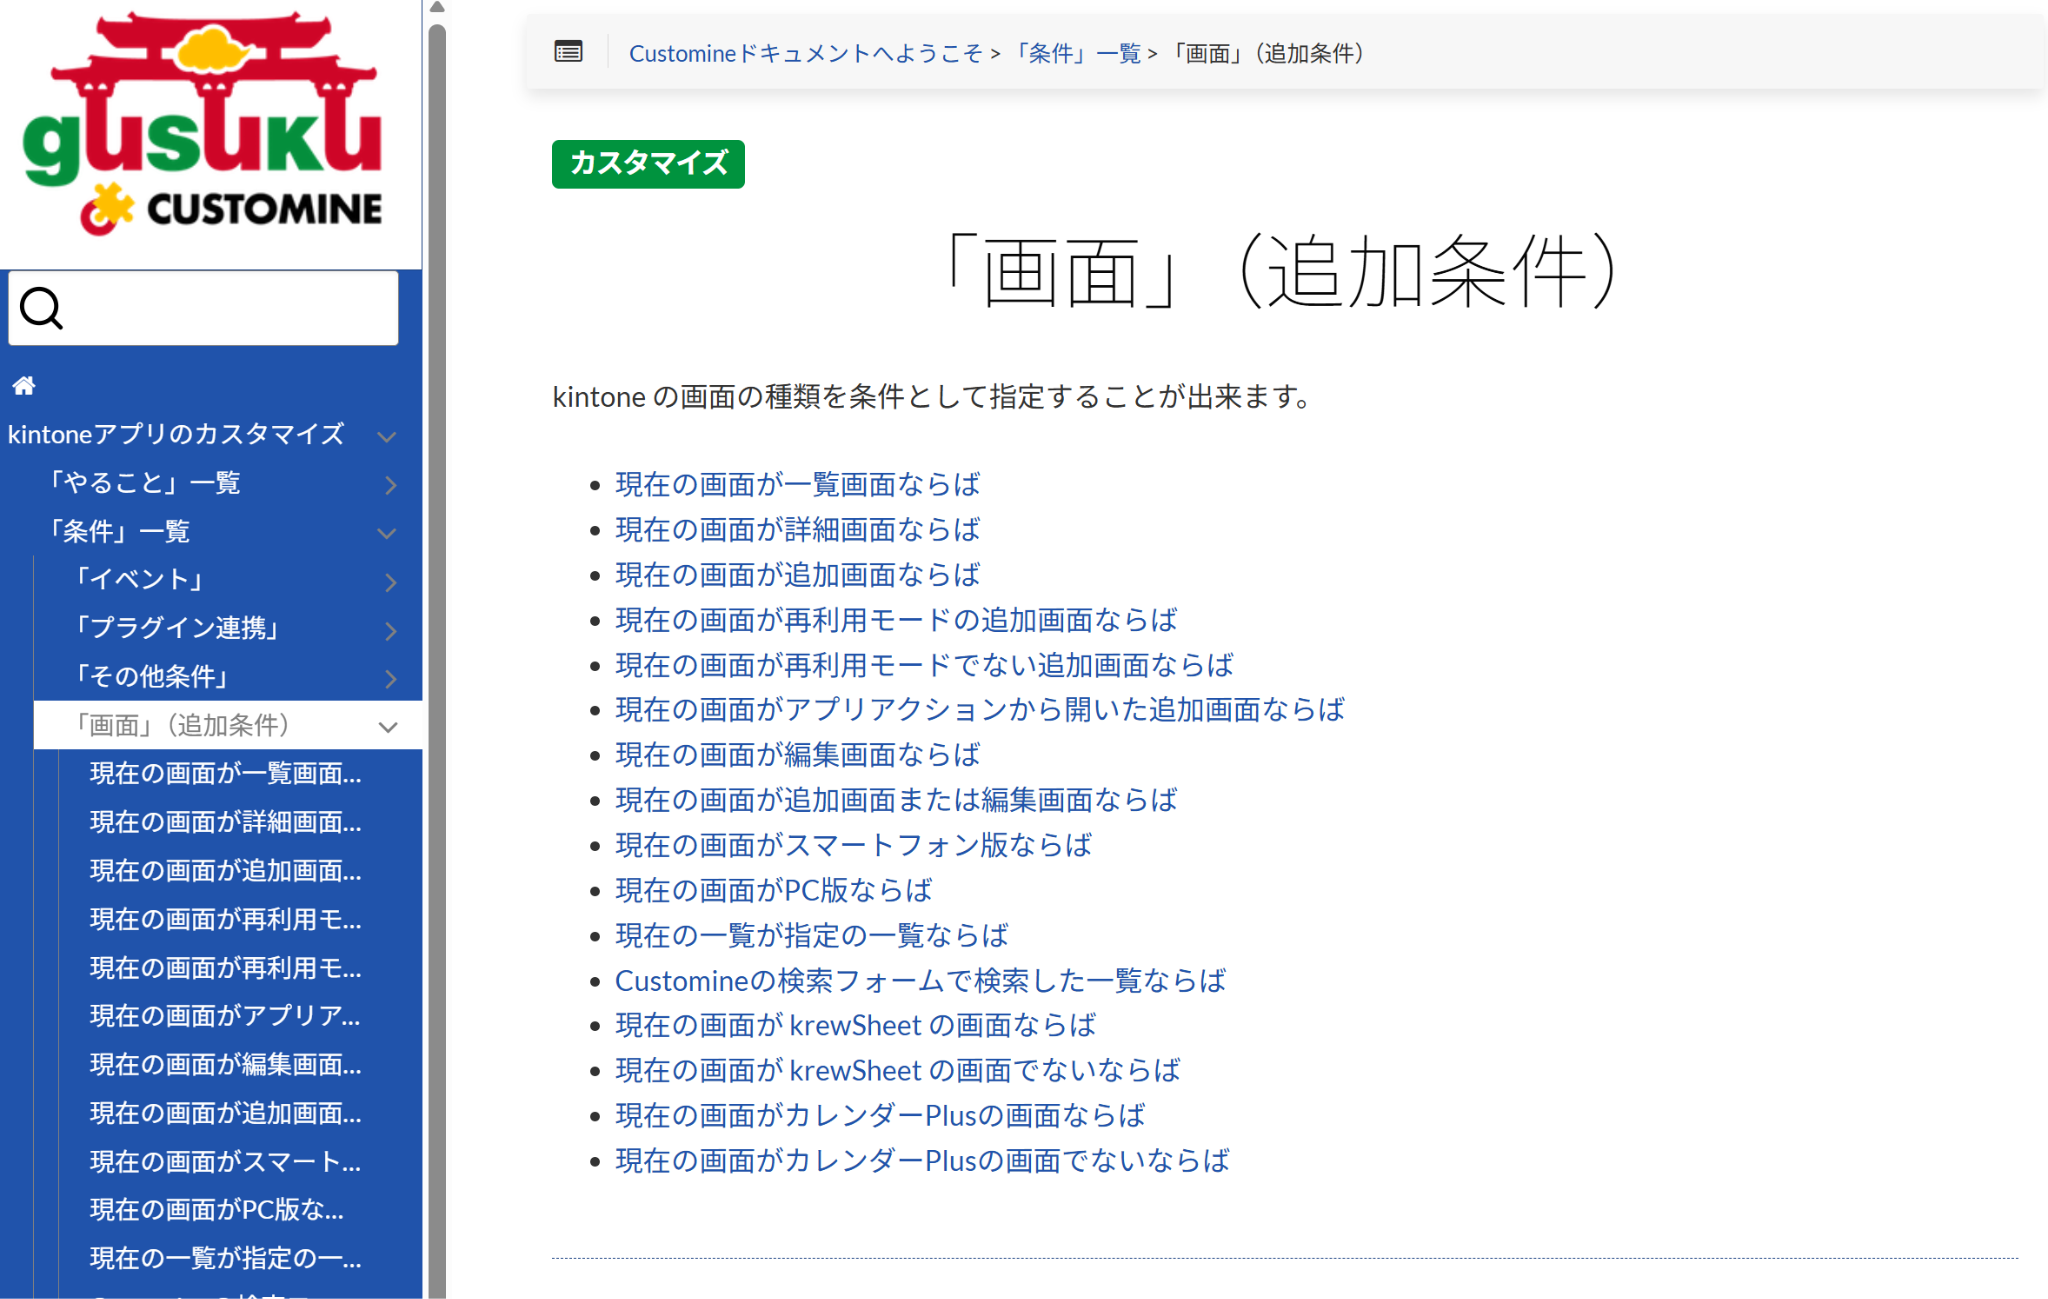The height and width of the screenshot is (1299, 2048).
Task: Collapse the 「条件」一覧 chevron
Action: (x=387, y=533)
